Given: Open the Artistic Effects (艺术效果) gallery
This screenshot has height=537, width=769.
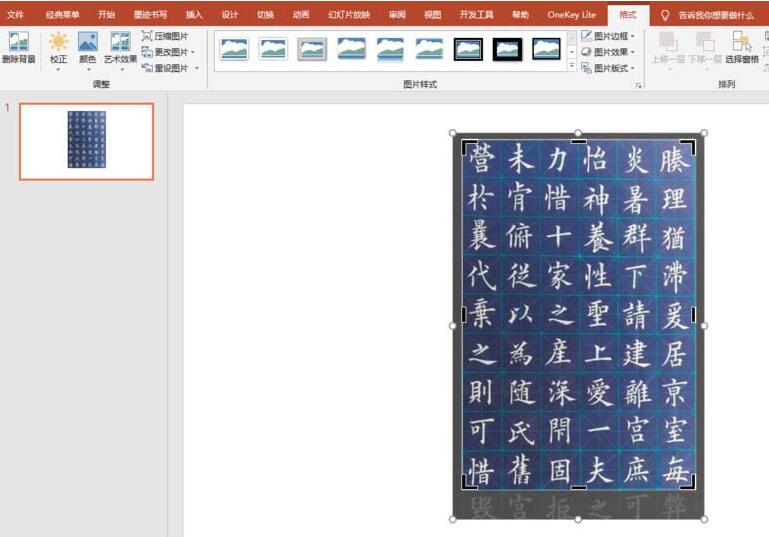Looking at the screenshot, I should 120,49.
